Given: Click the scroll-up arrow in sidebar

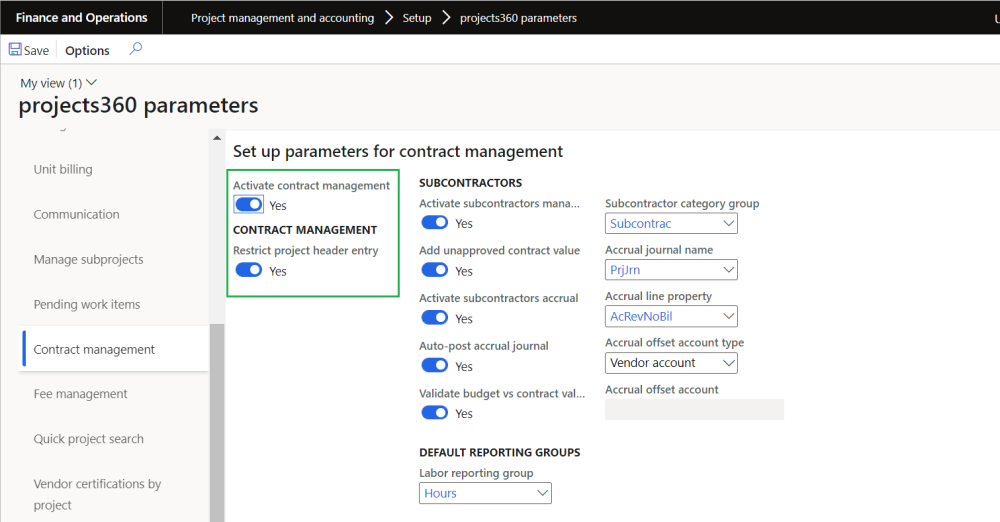Looking at the screenshot, I should [217, 137].
